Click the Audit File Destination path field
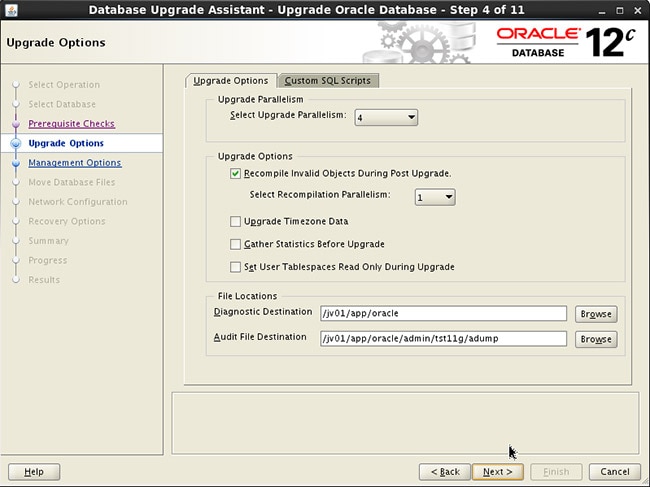 [x=443, y=339]
